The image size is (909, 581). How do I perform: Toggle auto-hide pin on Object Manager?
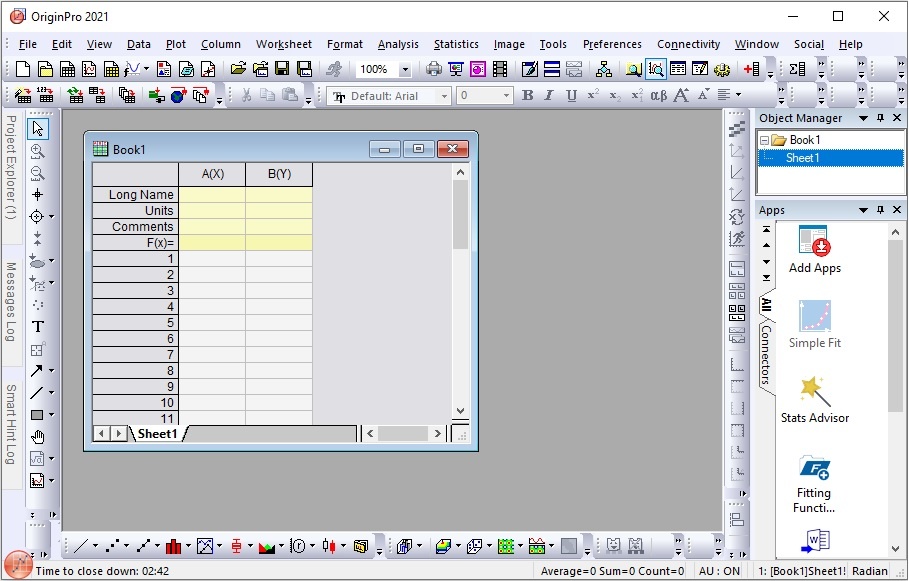(880, 118)
